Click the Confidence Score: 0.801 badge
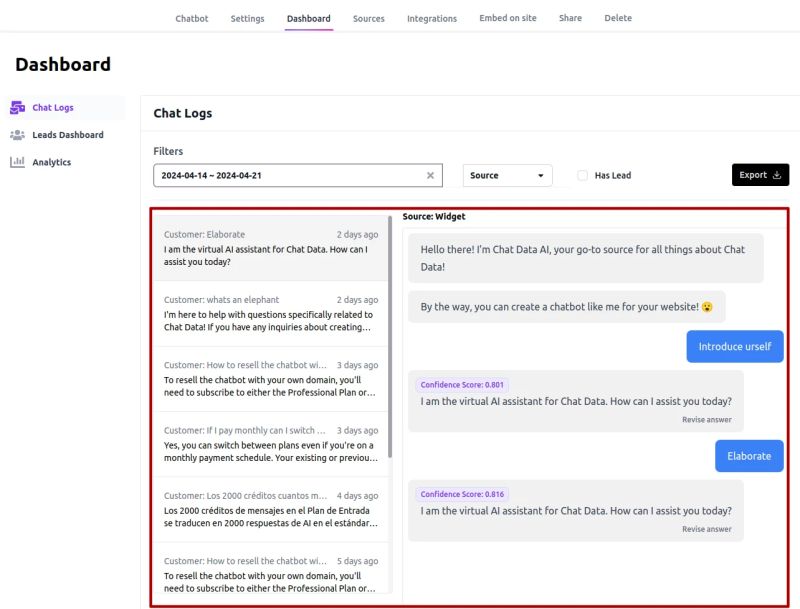 (x=462, y=385)
